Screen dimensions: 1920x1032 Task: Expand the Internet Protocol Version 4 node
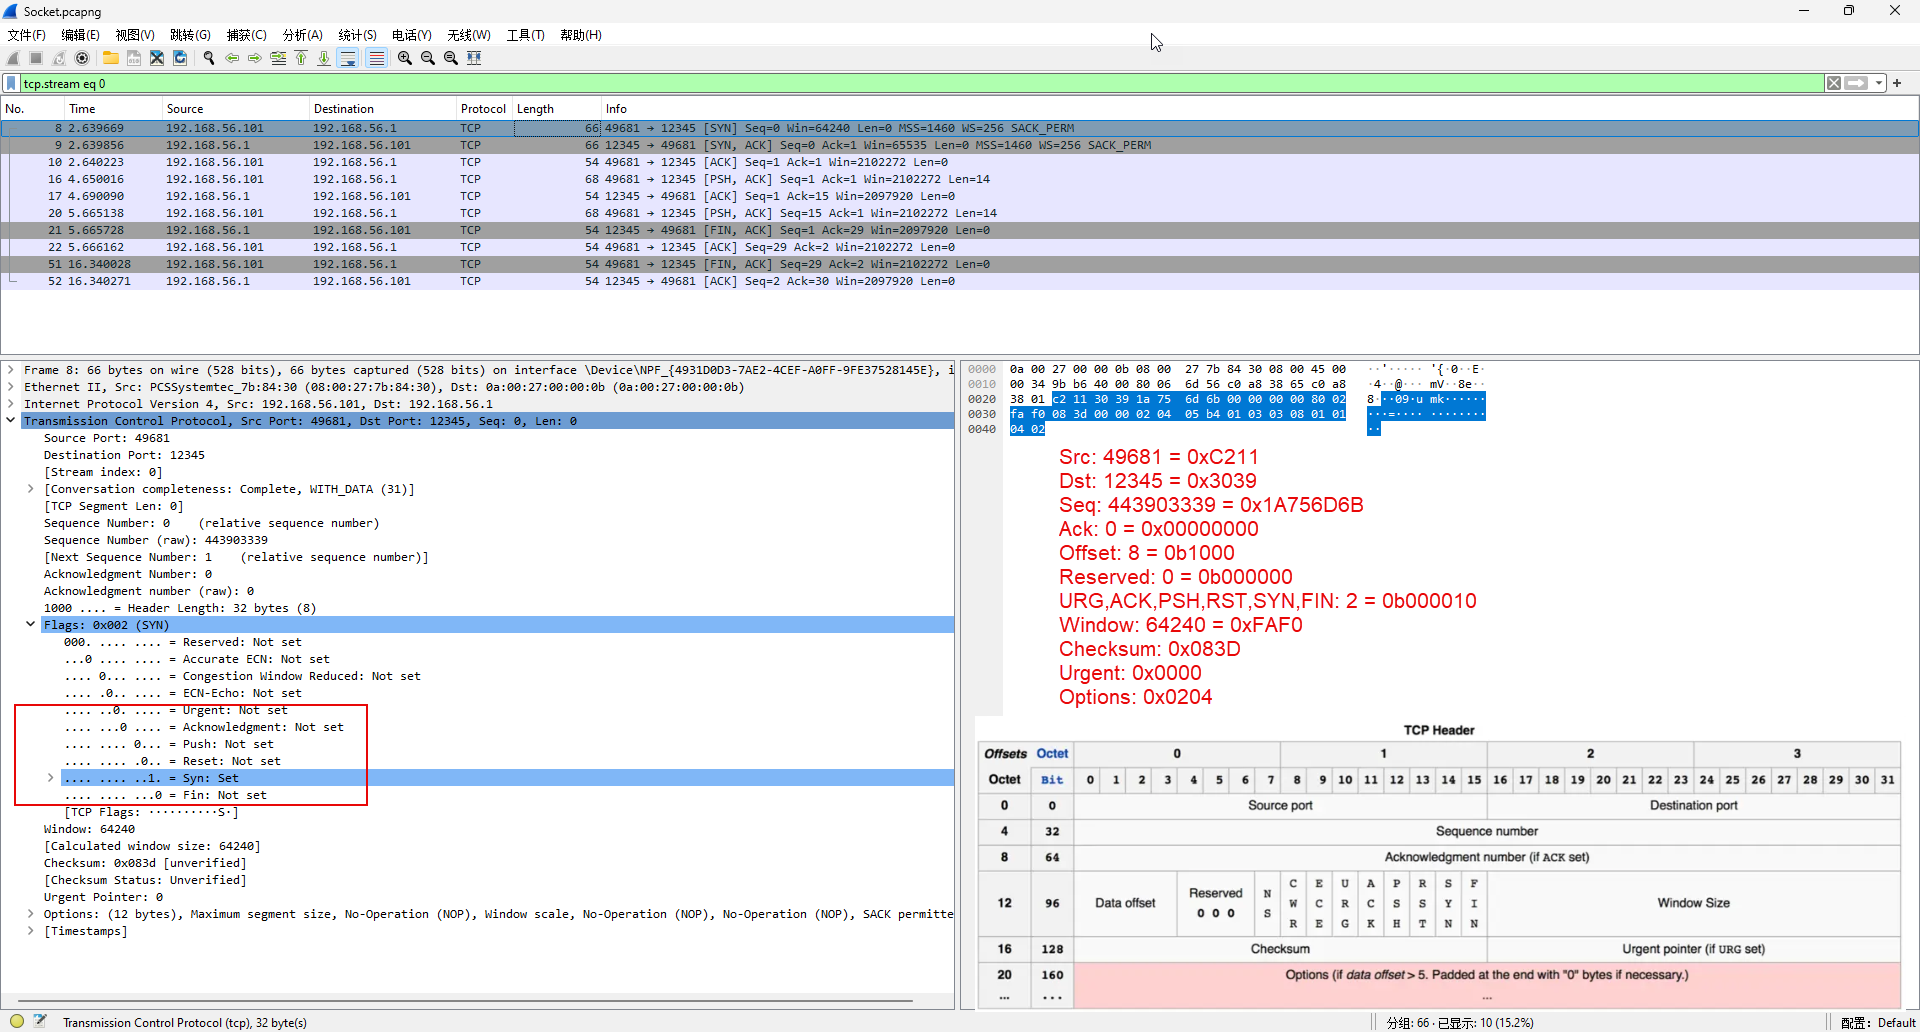tap(11, 404)
